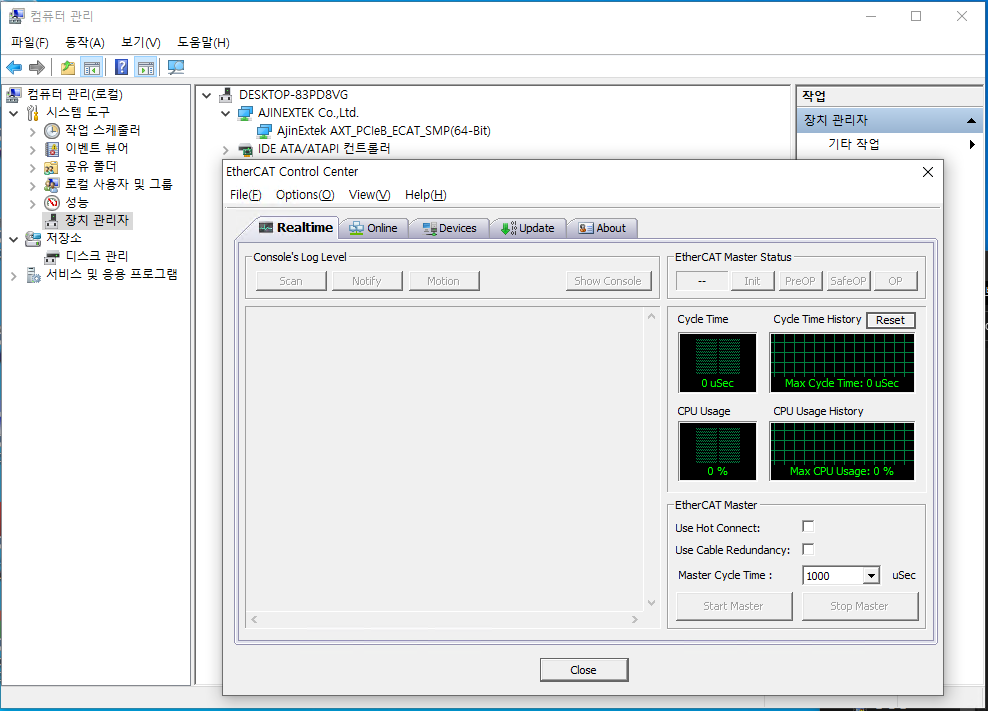Click the Notify log level button
The width and height of the screenshot is (988, 711).
pyautogui.click(x=367, y=281)
